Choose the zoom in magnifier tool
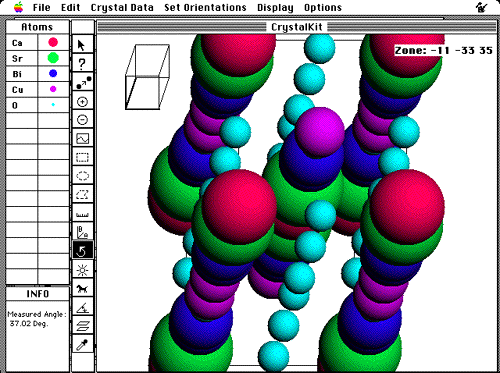Viewport: 500px width, 373px height. (x=82, y=101)
